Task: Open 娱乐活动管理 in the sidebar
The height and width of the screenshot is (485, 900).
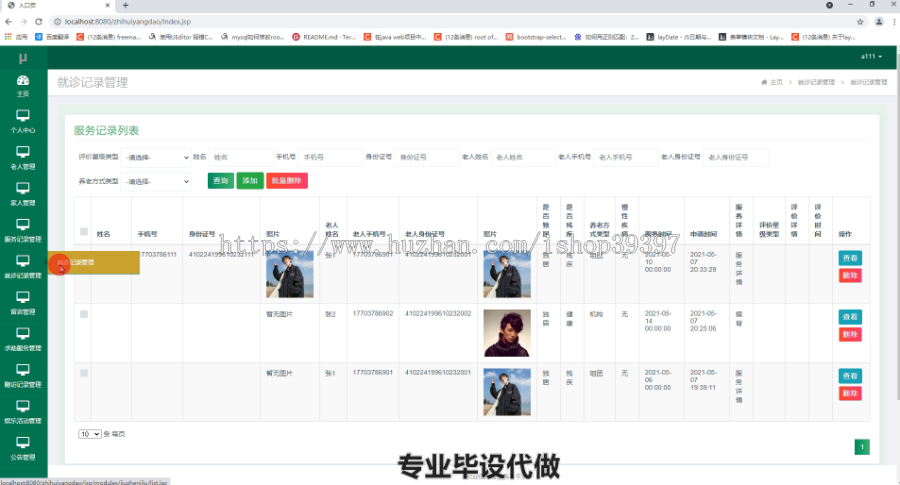Action: click(23, 412)
